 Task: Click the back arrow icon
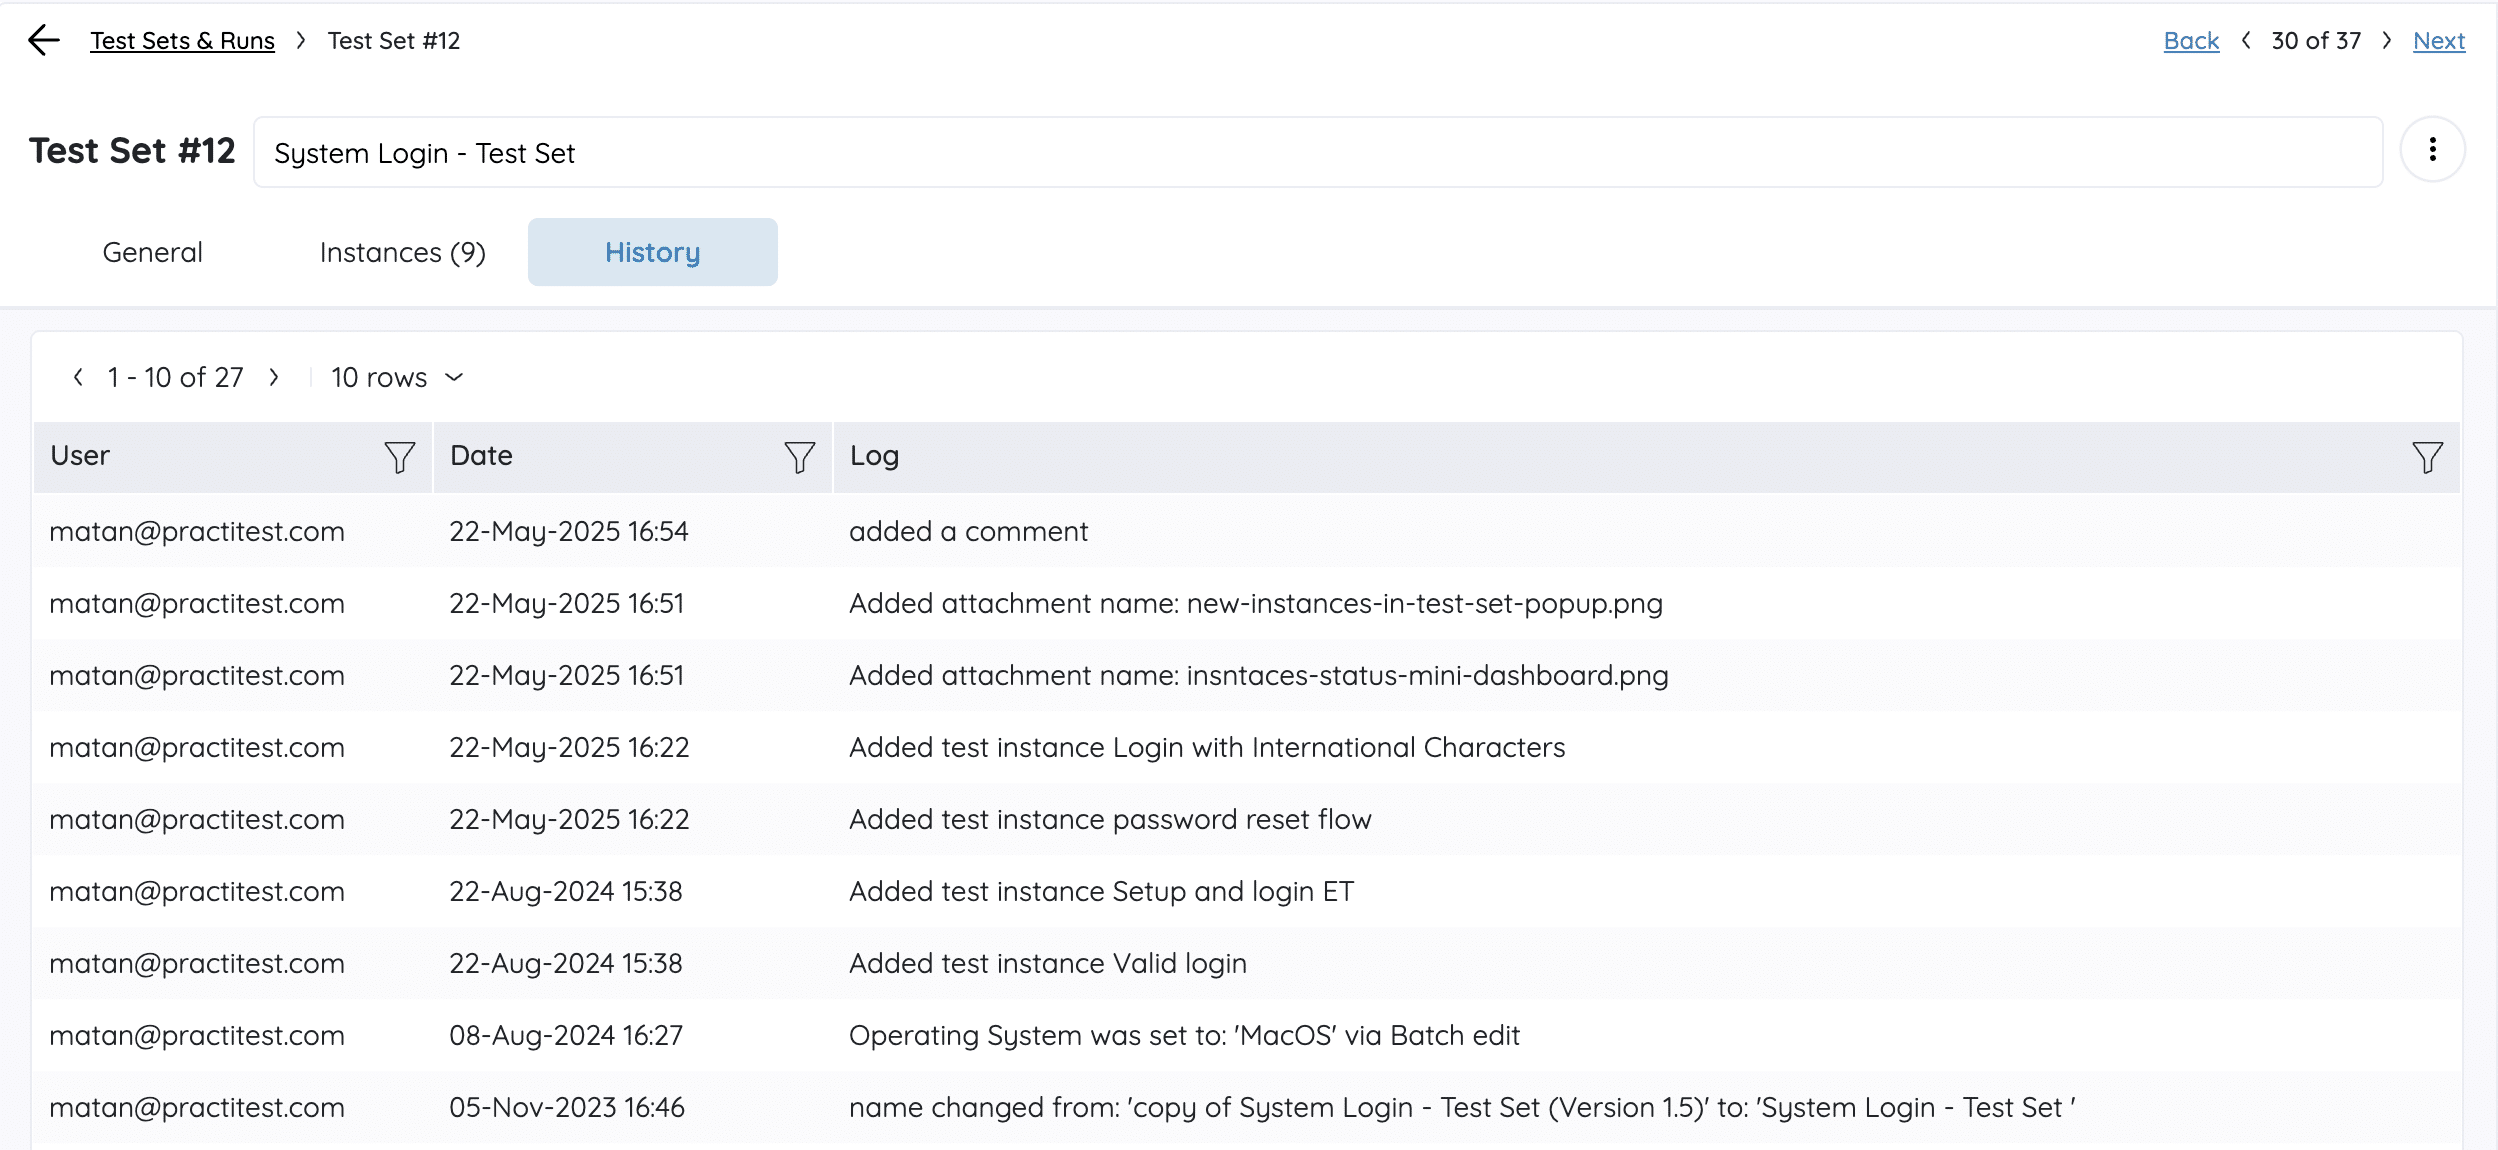[x=44, y=40]
